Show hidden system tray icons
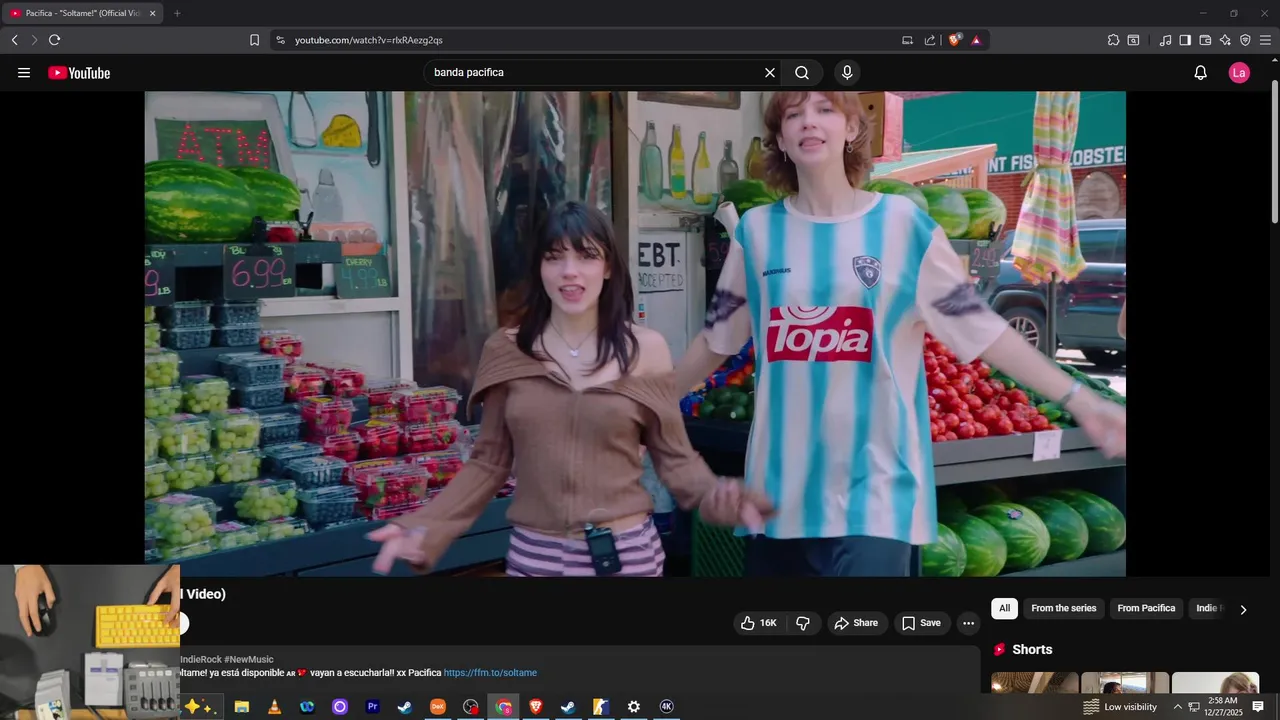This screenshot has width=1280, height=720. tap(1177, 707)
